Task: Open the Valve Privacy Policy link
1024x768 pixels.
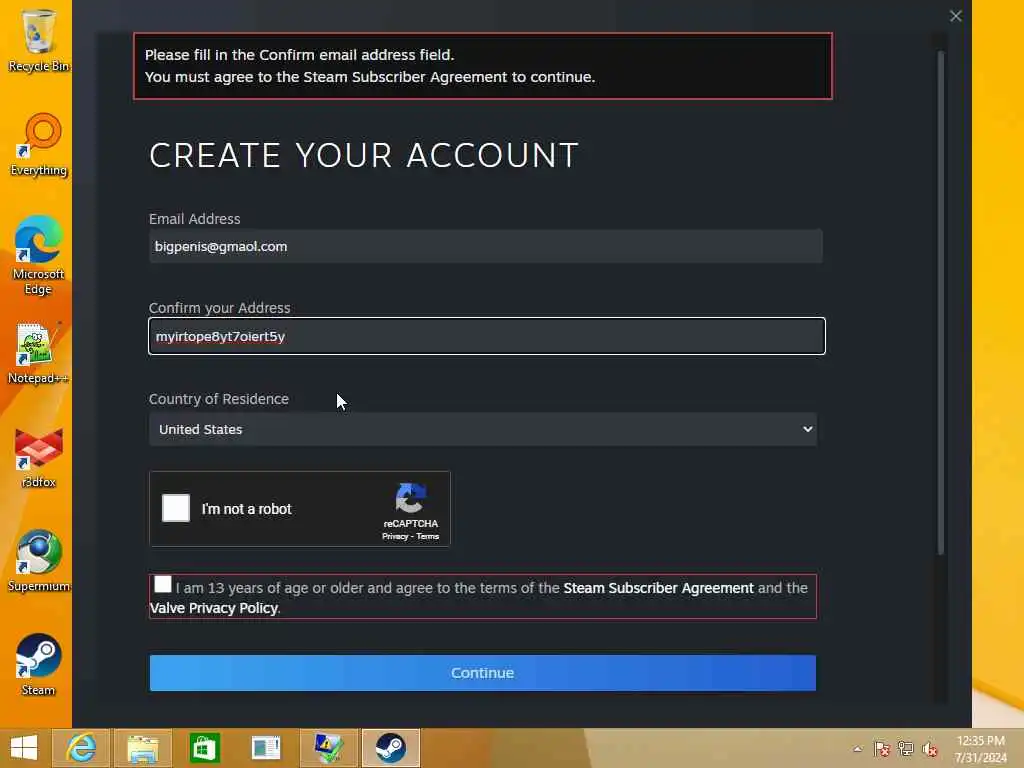Action: (x=214, y=608)
